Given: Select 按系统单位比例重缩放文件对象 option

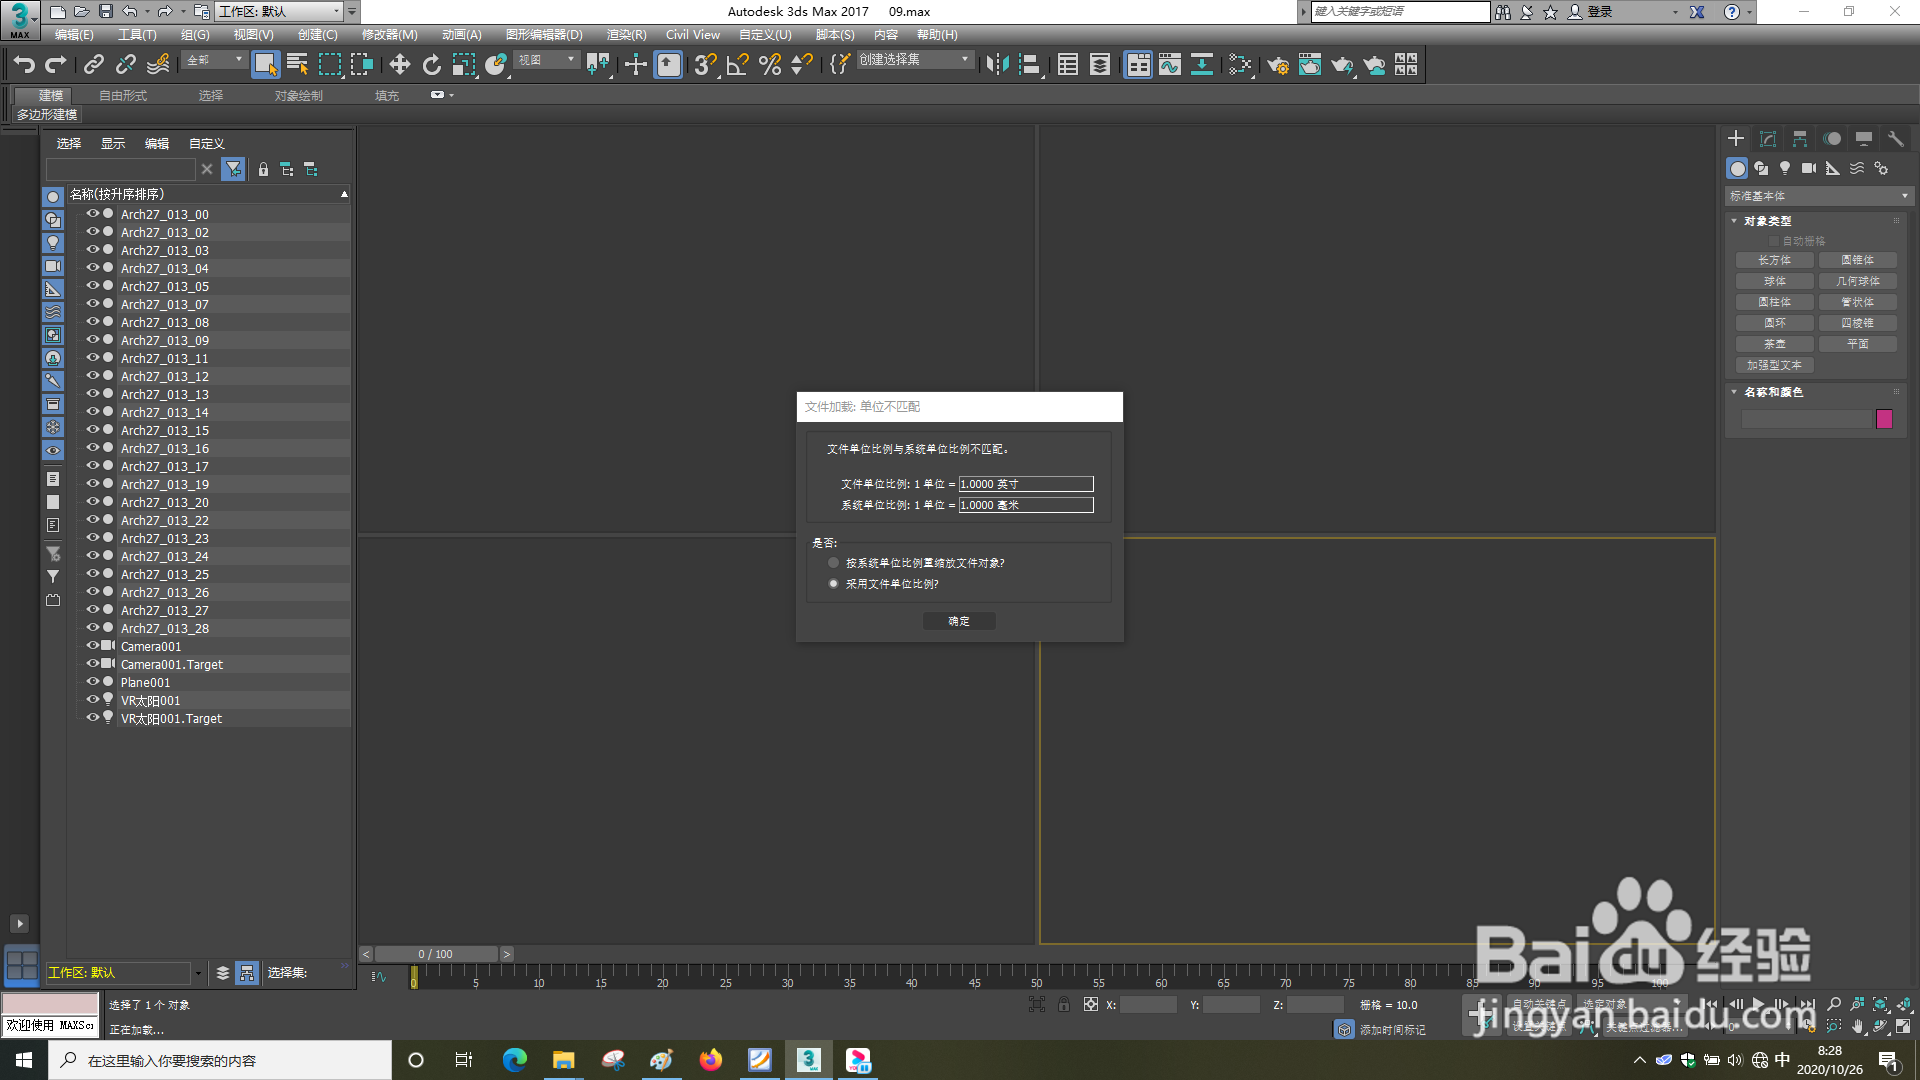Looking at the screenshot, I should click(x=833, y=562).
